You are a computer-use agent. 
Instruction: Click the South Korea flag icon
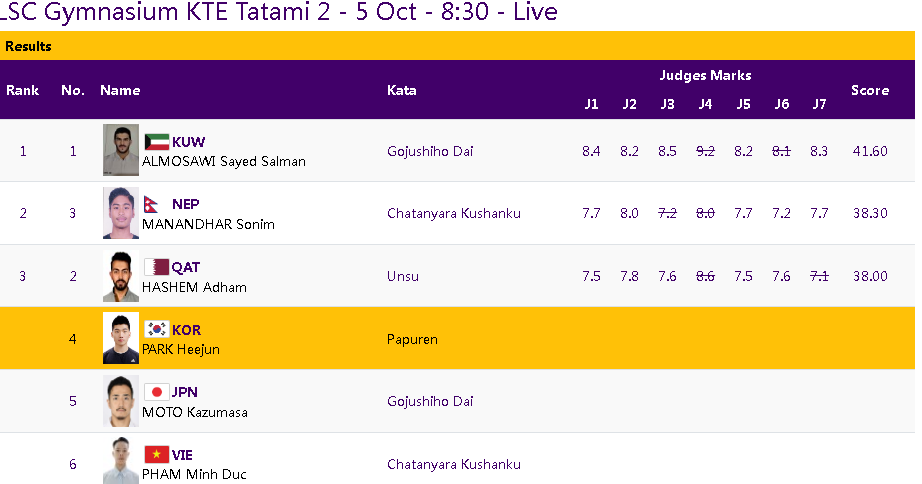coord(157,330)
